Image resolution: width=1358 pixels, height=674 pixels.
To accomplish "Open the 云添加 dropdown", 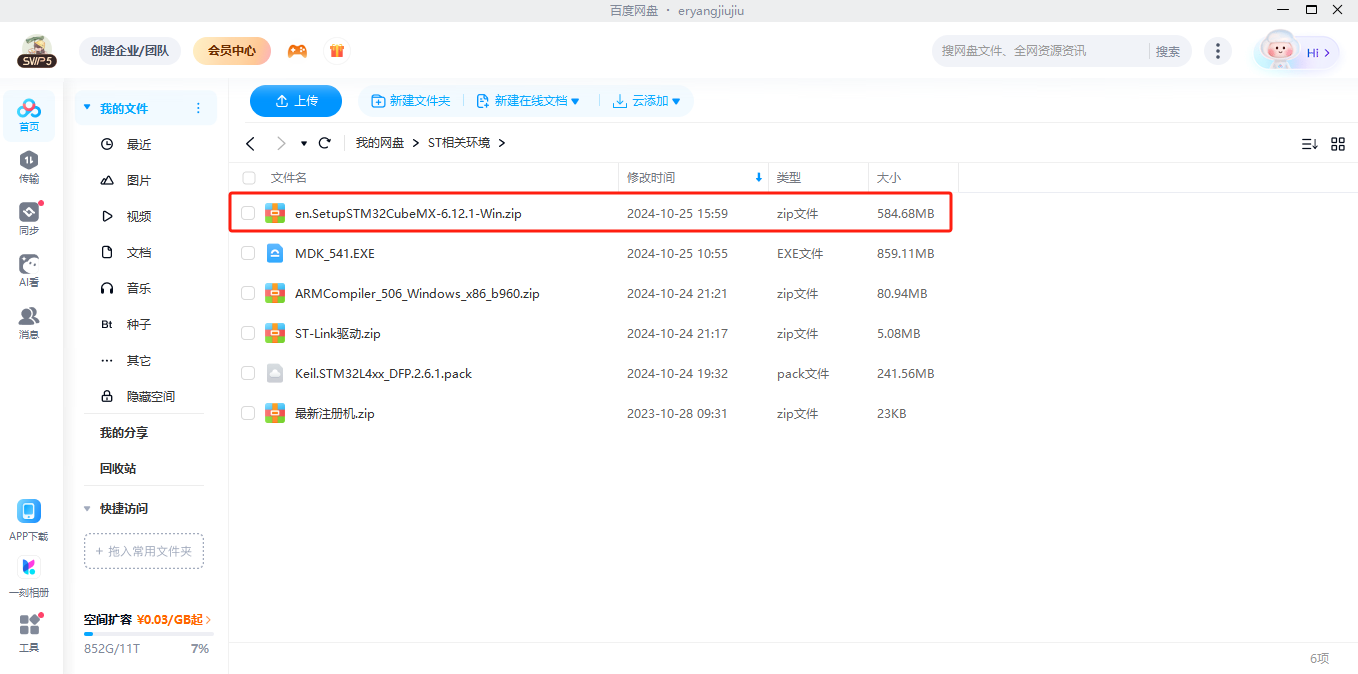I will click(647, 101).
